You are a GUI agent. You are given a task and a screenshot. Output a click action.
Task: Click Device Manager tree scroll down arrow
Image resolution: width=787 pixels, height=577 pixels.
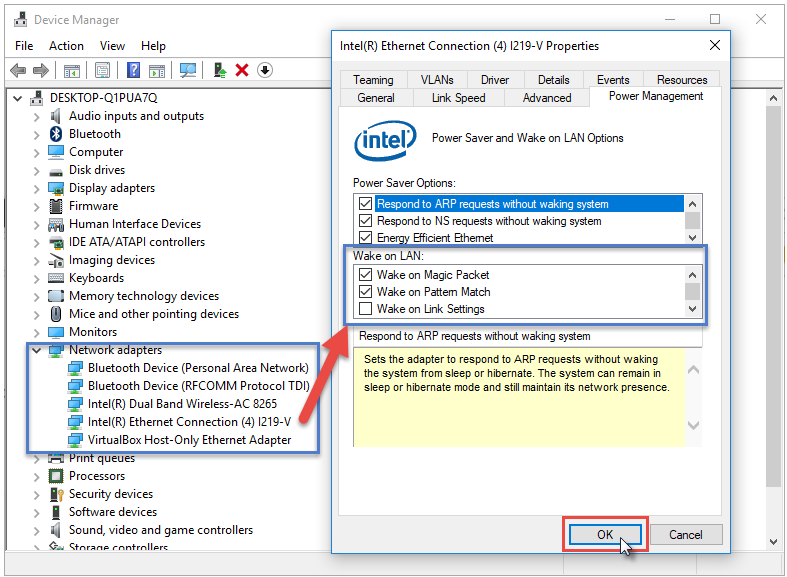[773, 541]
